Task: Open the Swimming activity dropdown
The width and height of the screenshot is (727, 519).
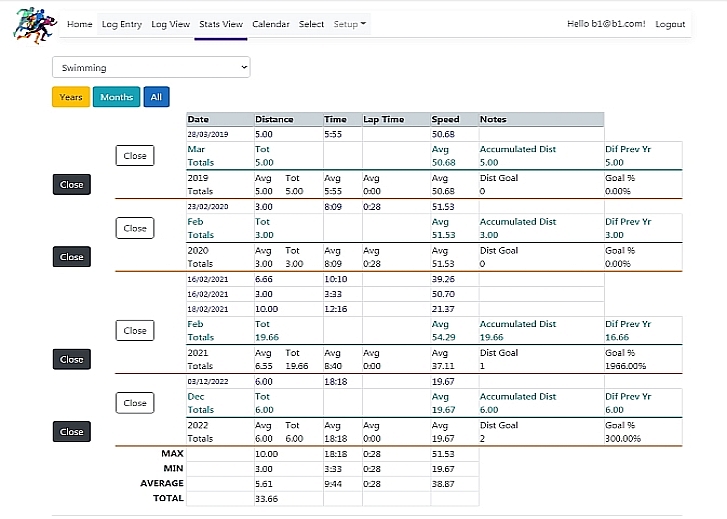Action: (151, 67)
